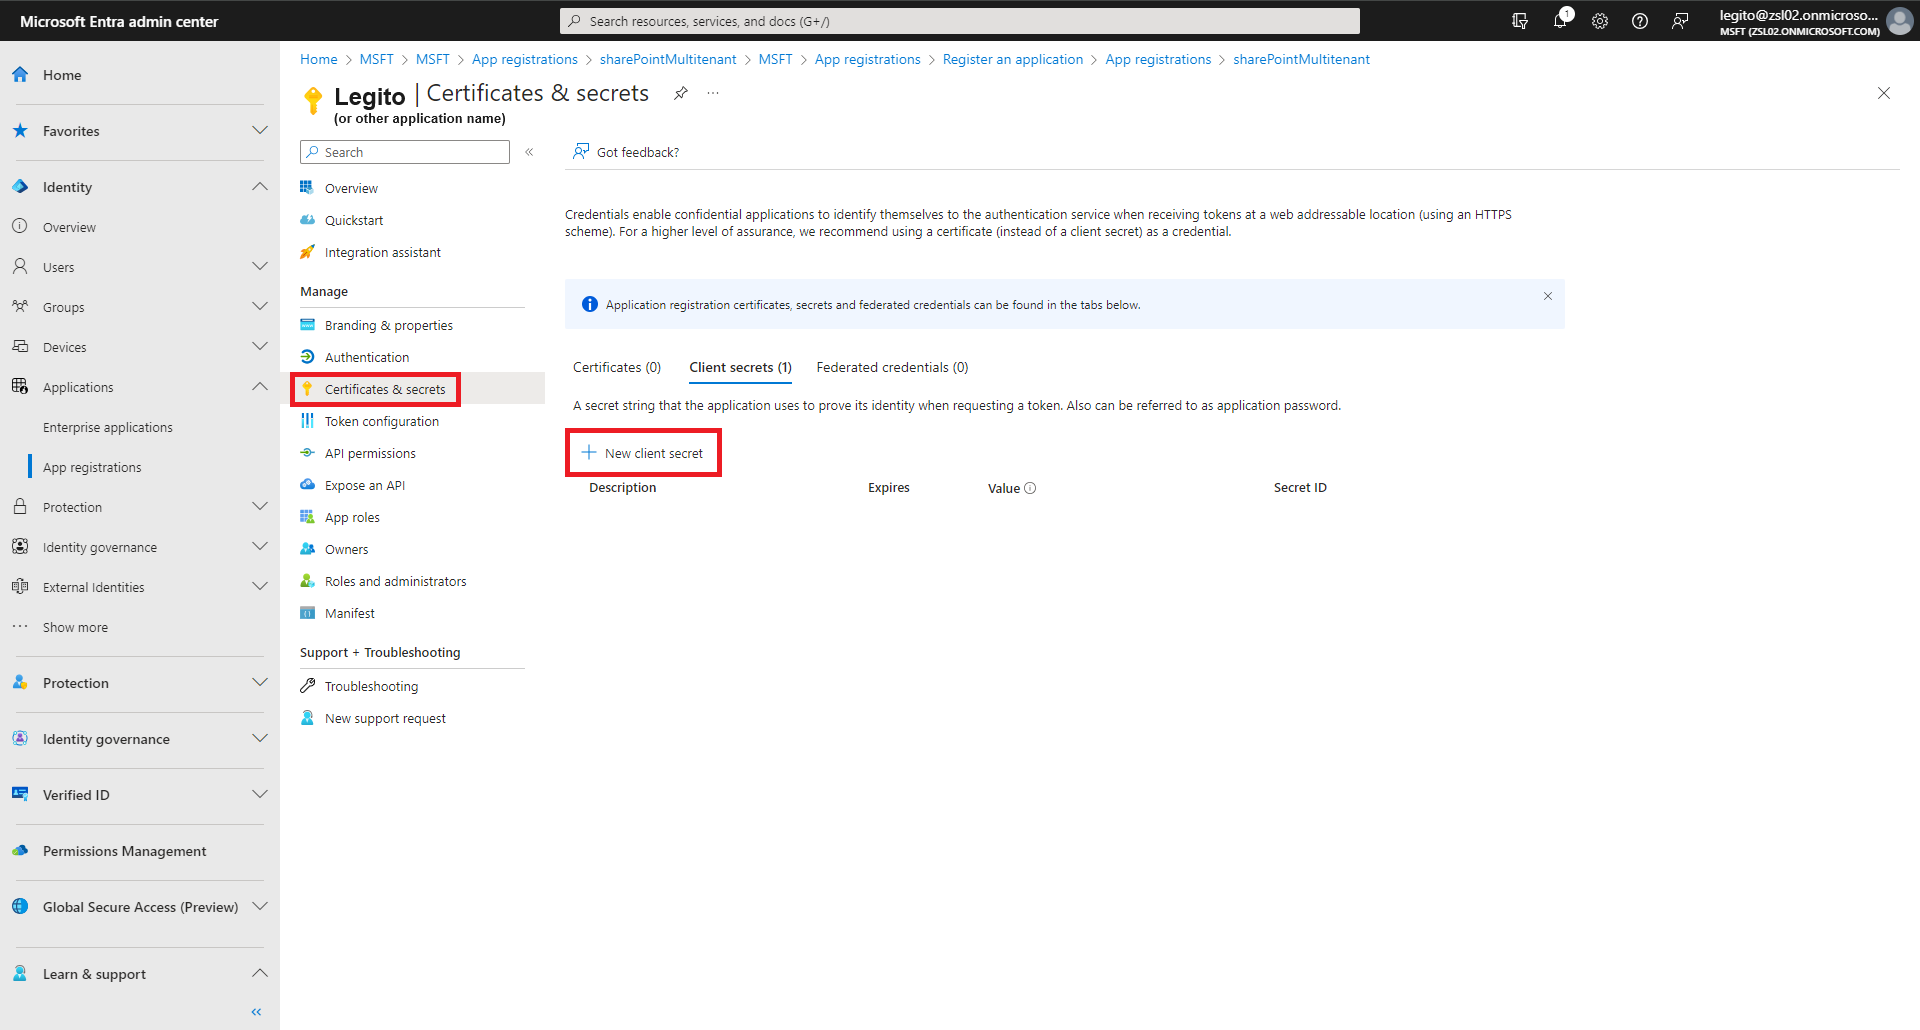Viewport: 1920px width, 1030px height.
Task: Open Quickstart in the app menu
Action: [354, 220]
